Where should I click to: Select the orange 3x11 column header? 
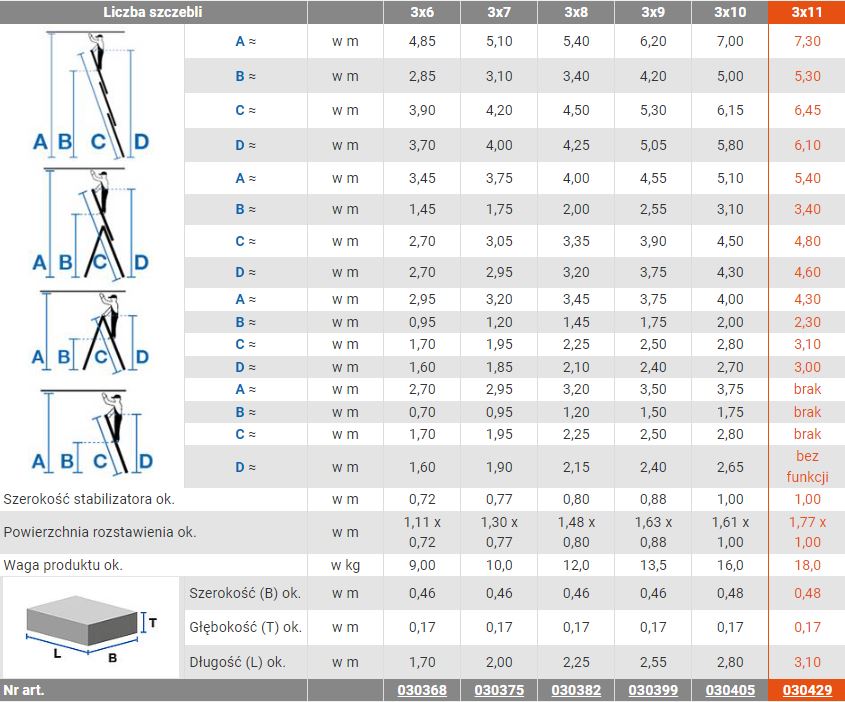[806, 12]
